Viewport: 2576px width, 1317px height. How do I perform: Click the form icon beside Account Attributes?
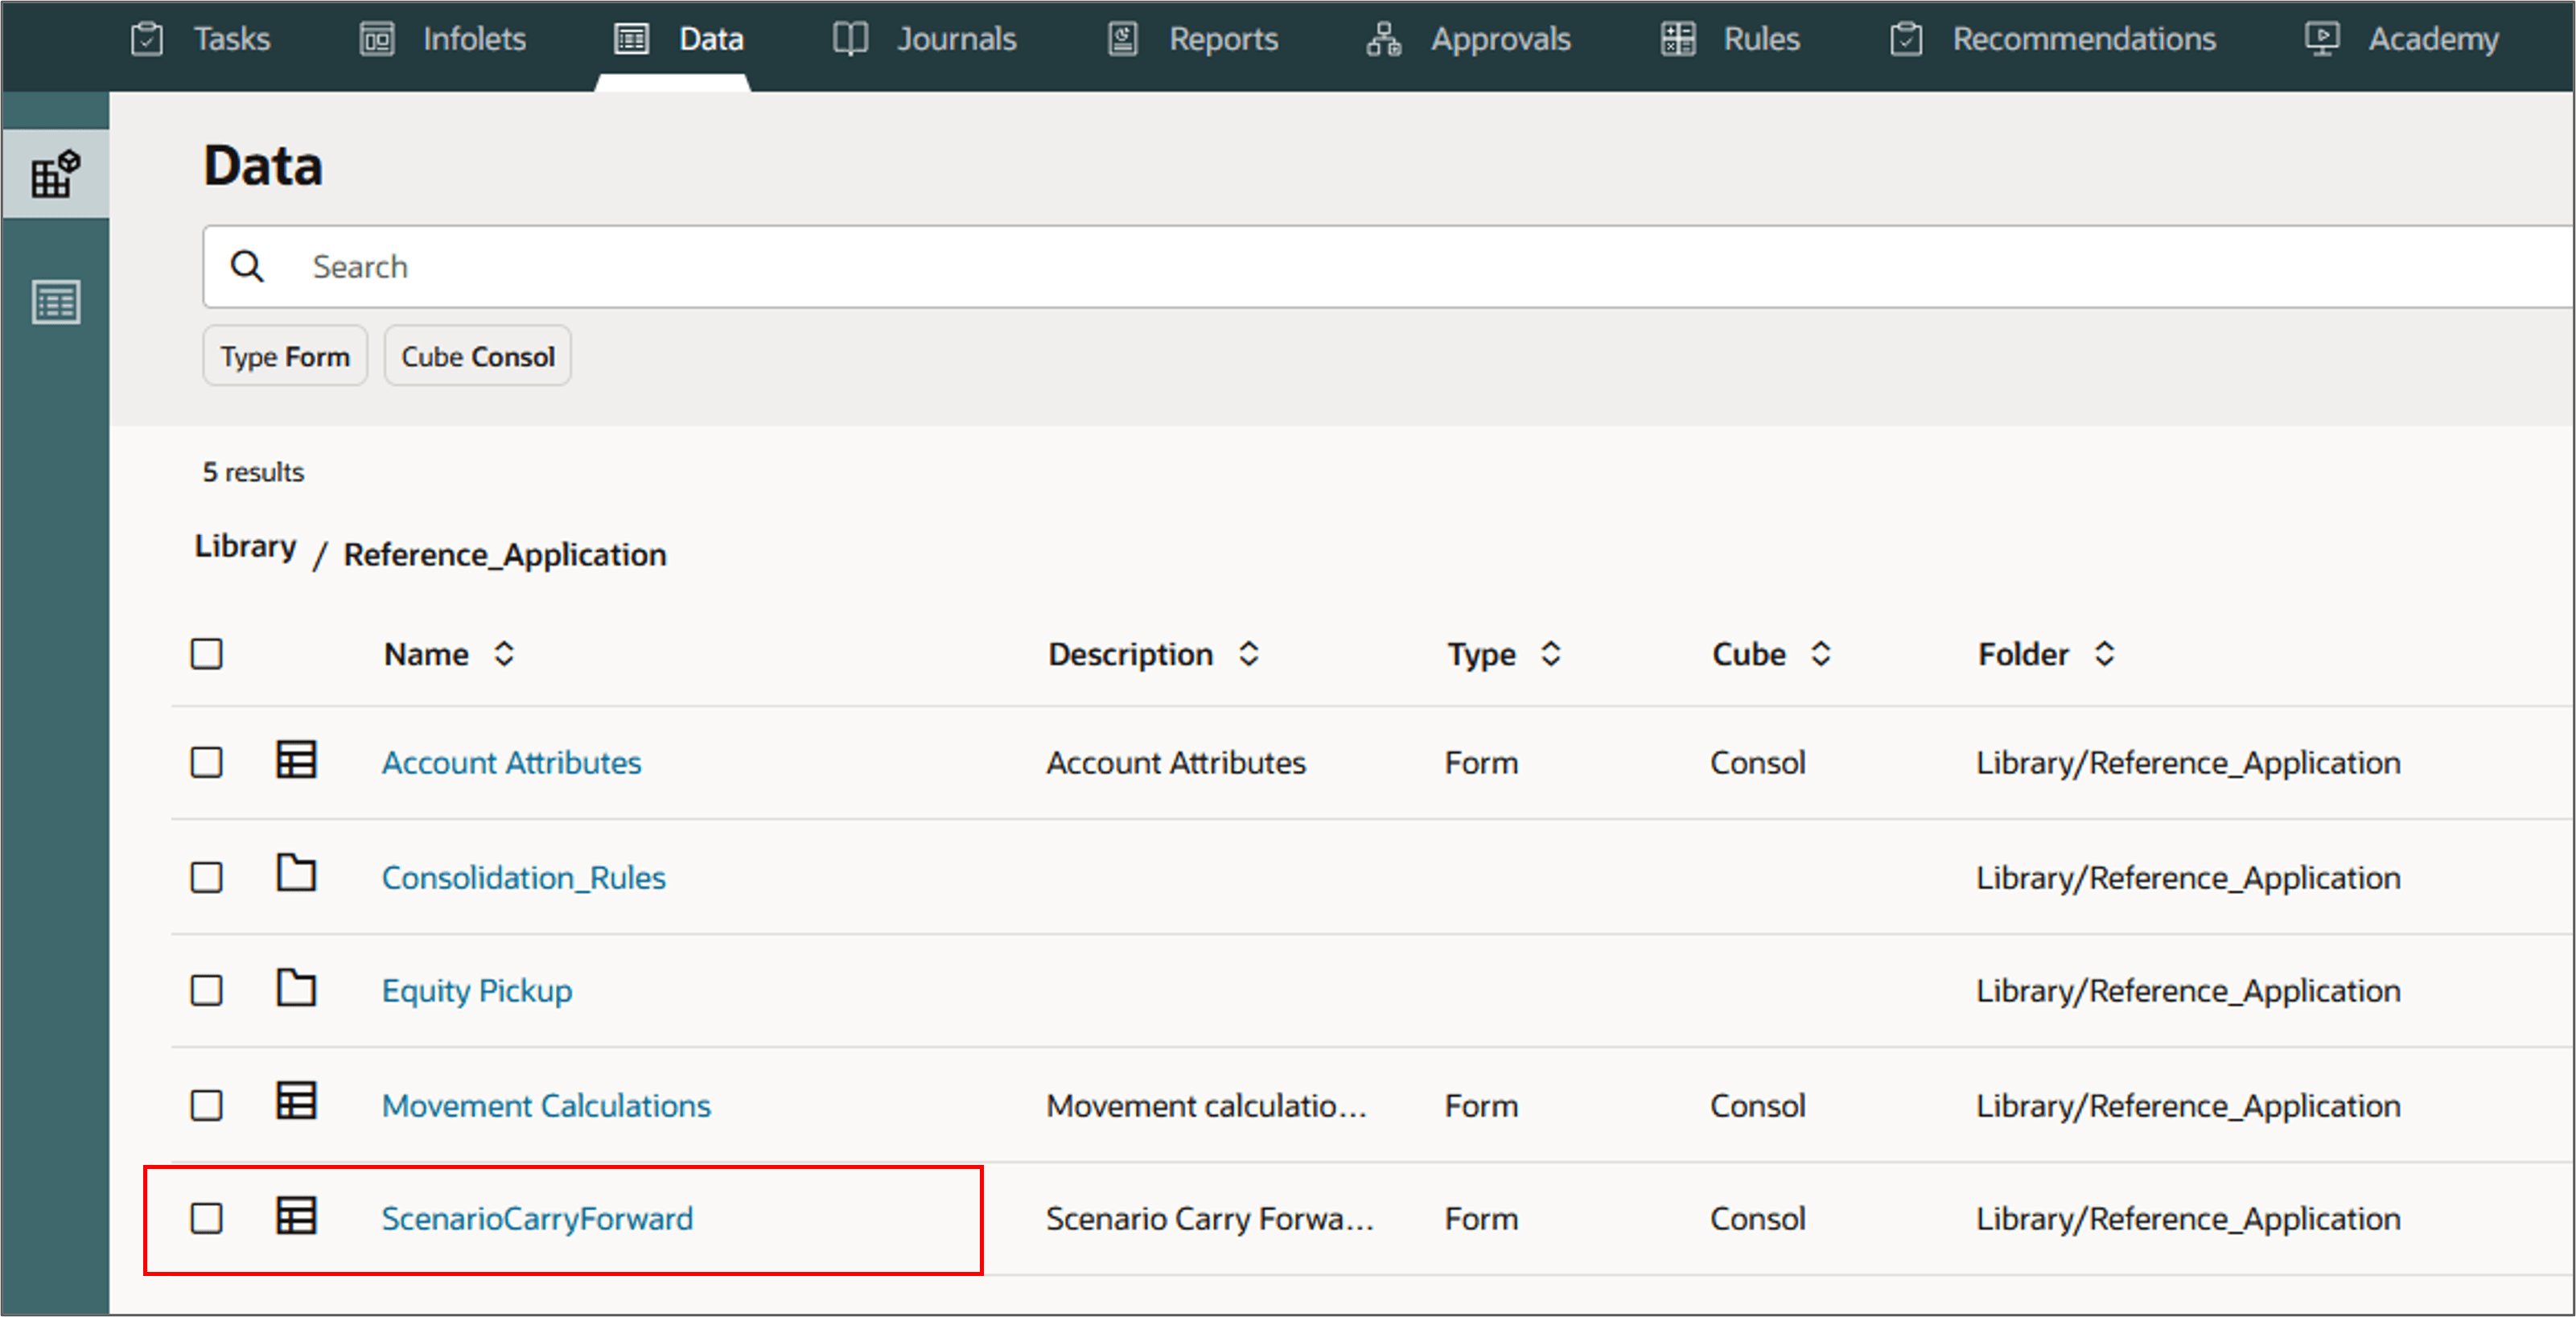pos(296,760)
